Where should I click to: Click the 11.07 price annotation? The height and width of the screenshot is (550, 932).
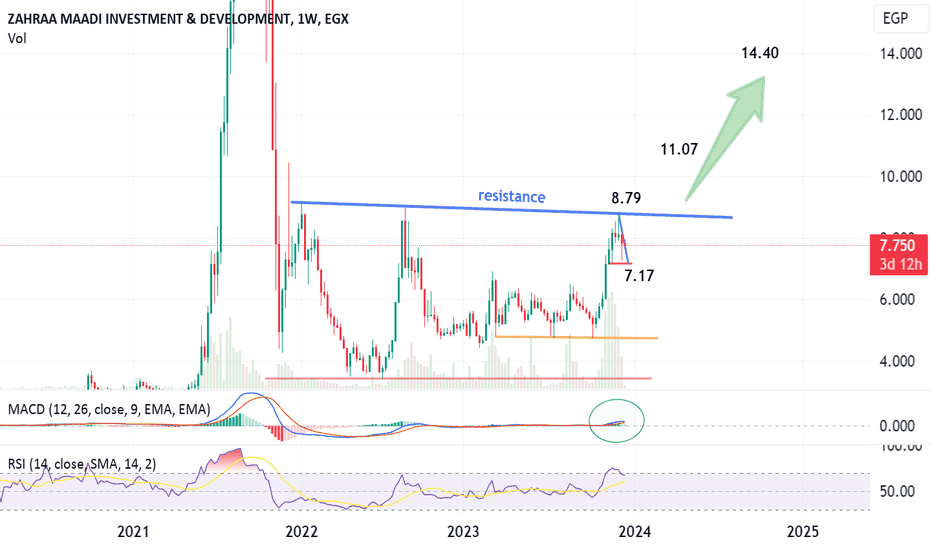679,149
